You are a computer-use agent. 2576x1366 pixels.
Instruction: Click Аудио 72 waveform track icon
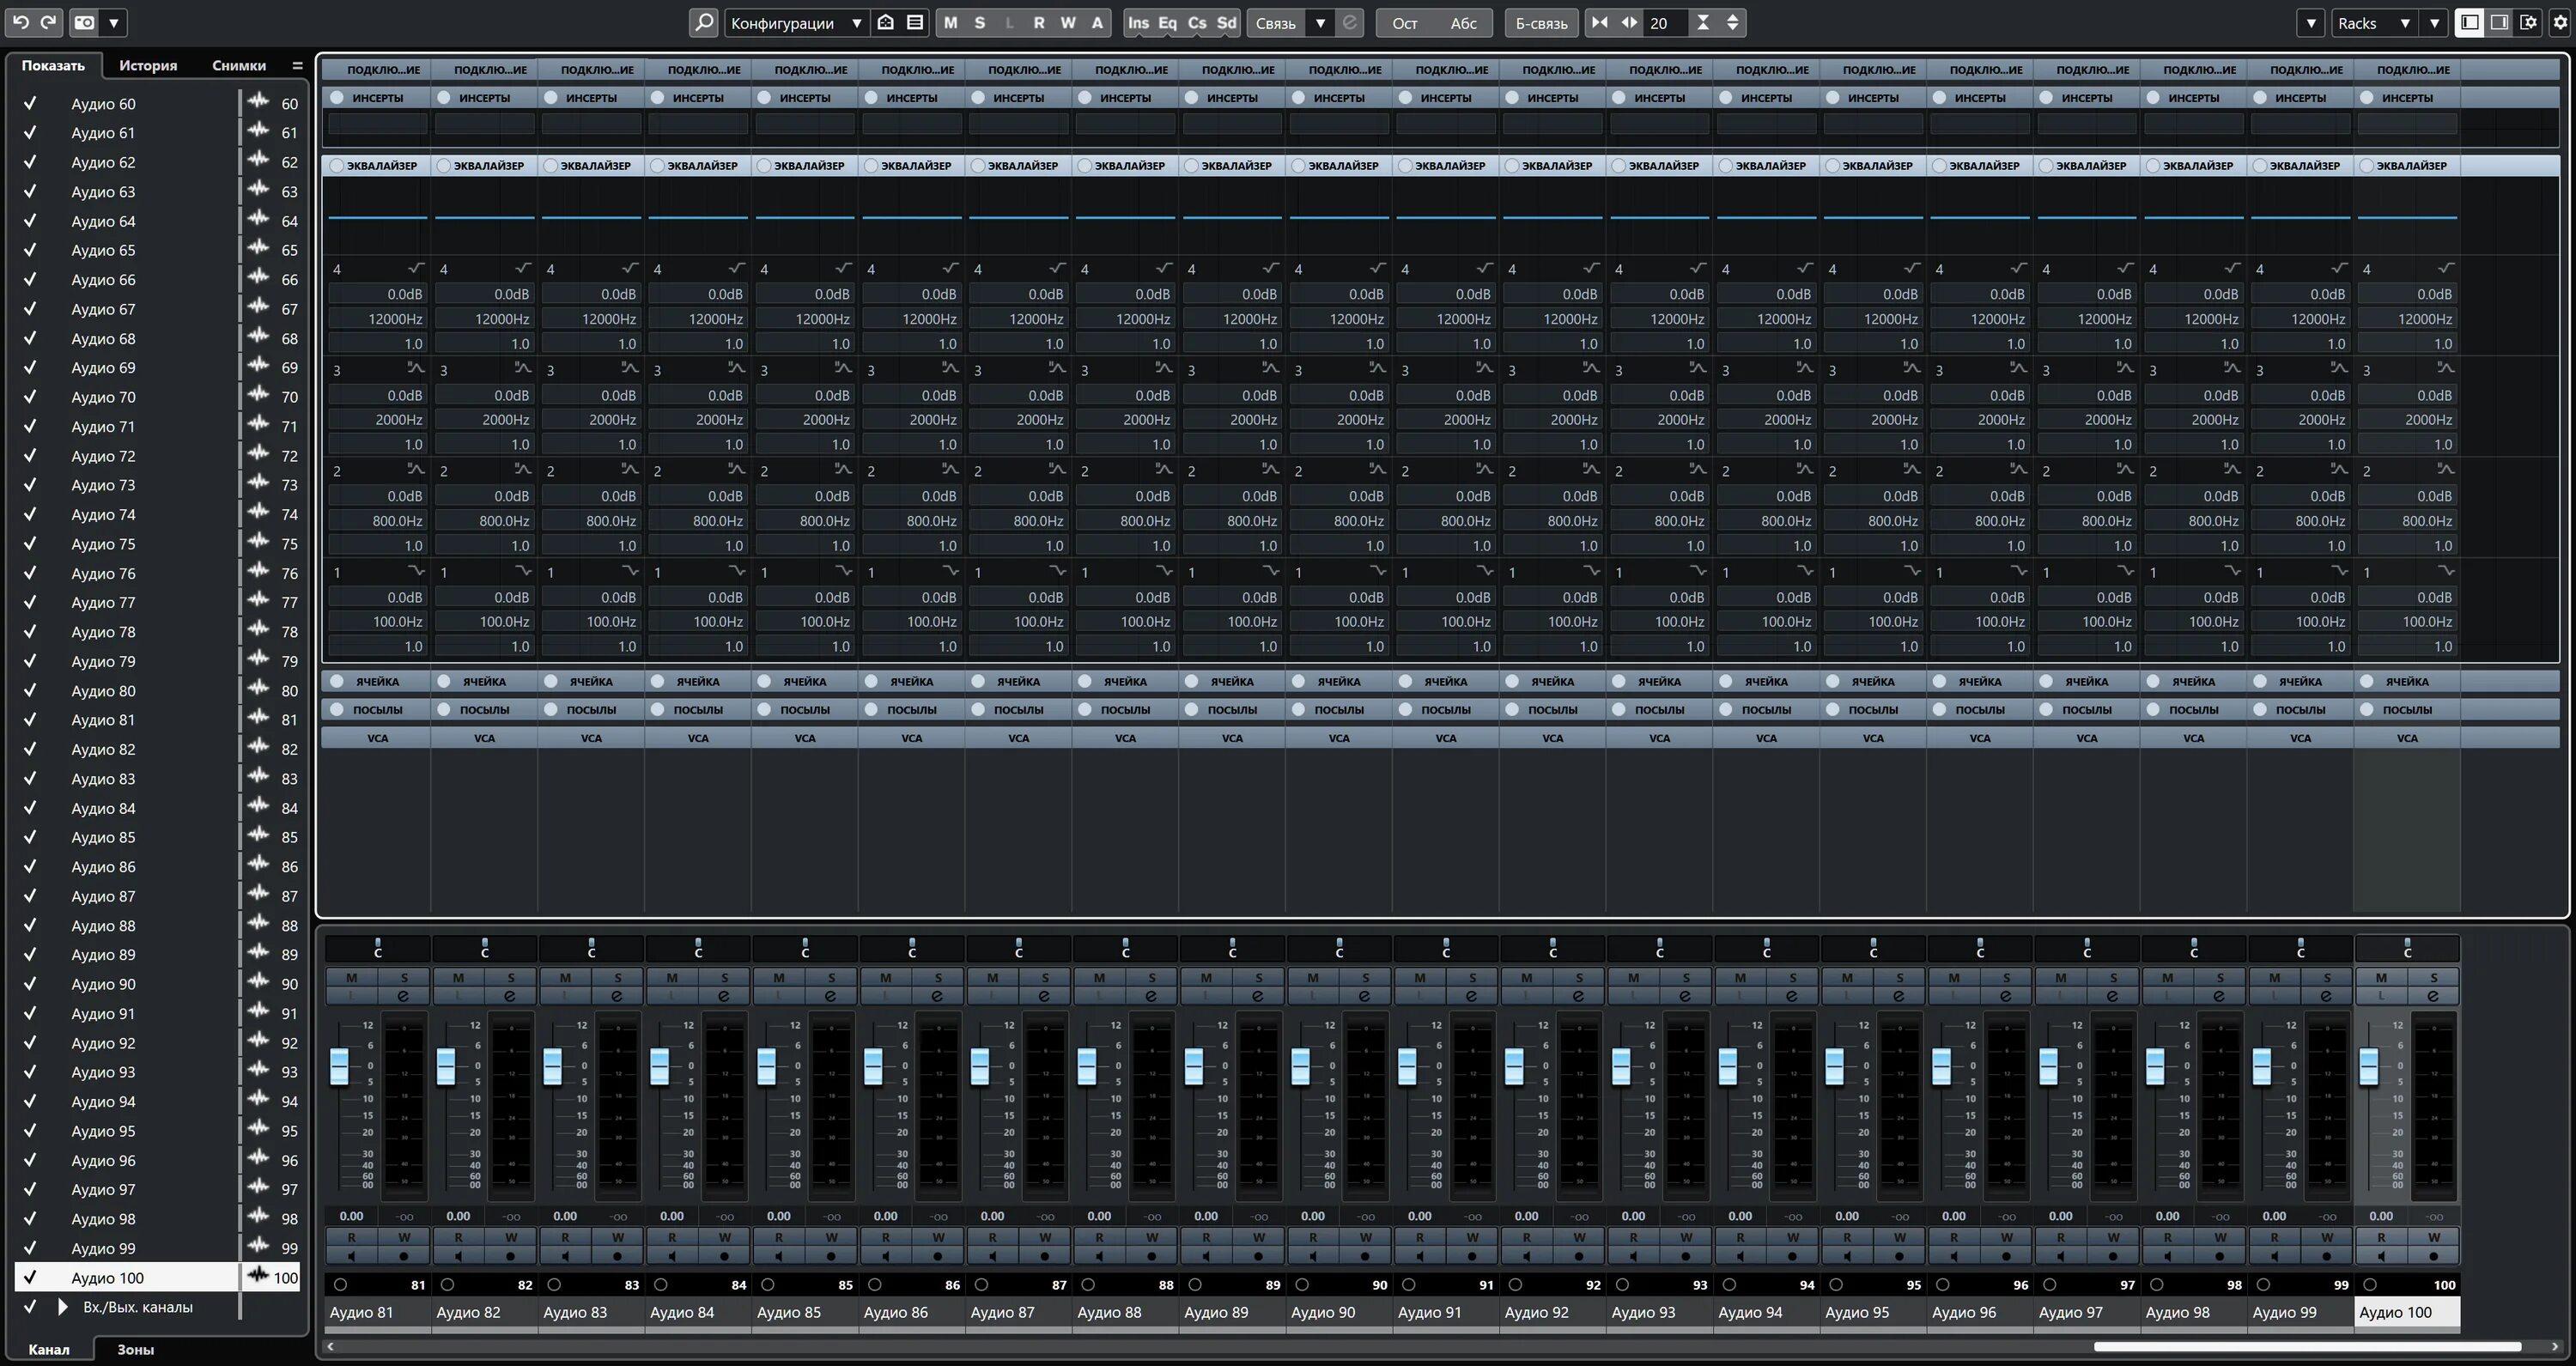click(x=259, y=455)
